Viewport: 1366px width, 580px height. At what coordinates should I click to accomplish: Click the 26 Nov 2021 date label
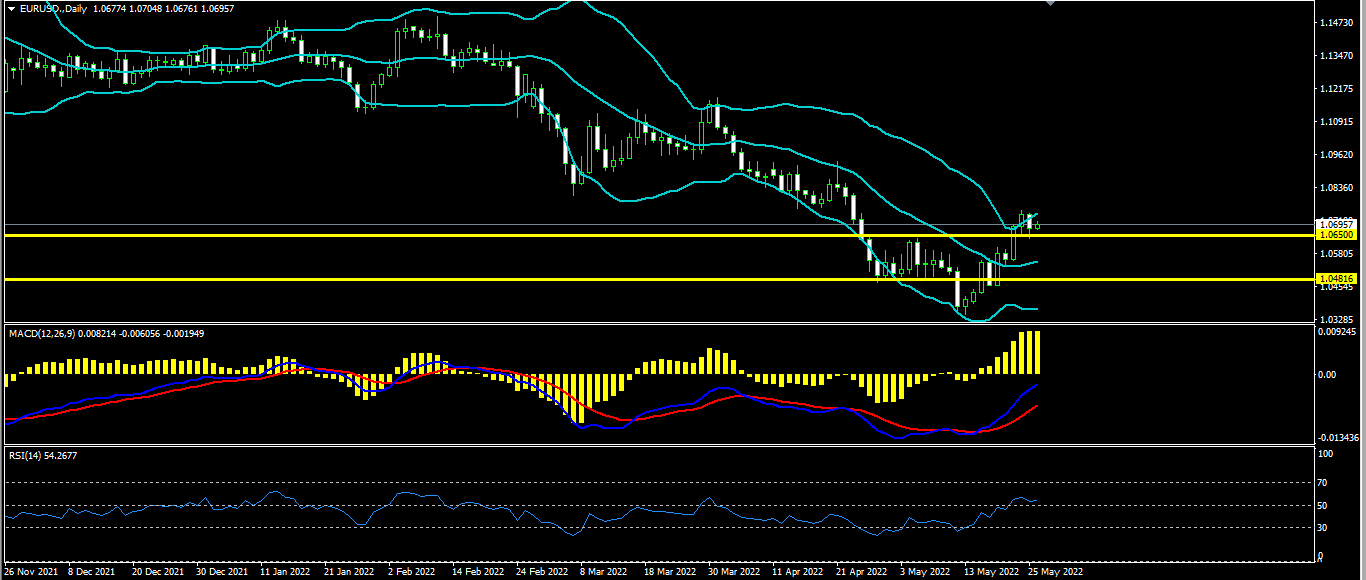(x=30, y=573)
